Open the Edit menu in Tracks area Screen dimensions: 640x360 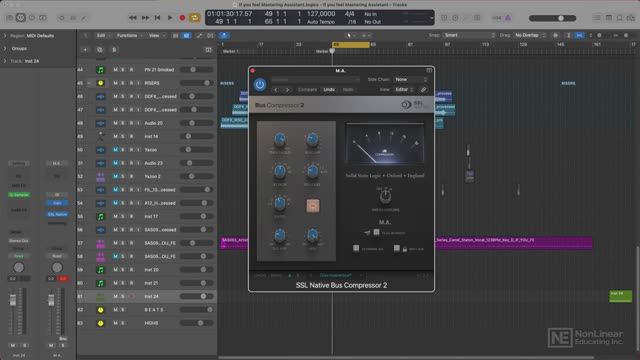tap(102, 36)
